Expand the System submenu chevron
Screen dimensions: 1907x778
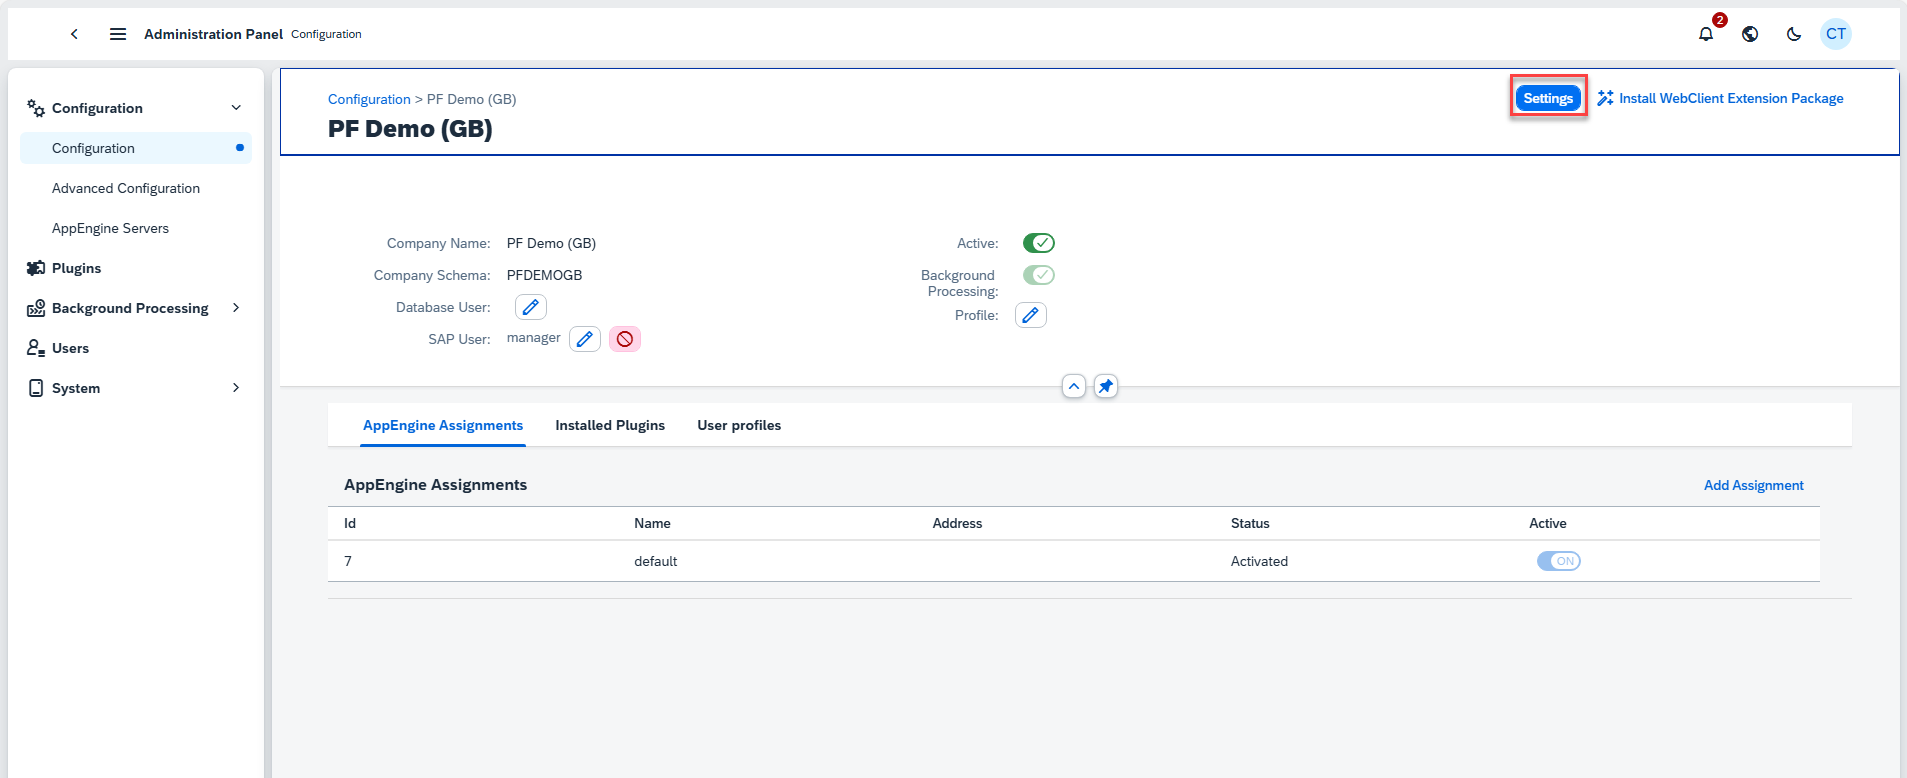pyautogui.click(x=236, y=388)
